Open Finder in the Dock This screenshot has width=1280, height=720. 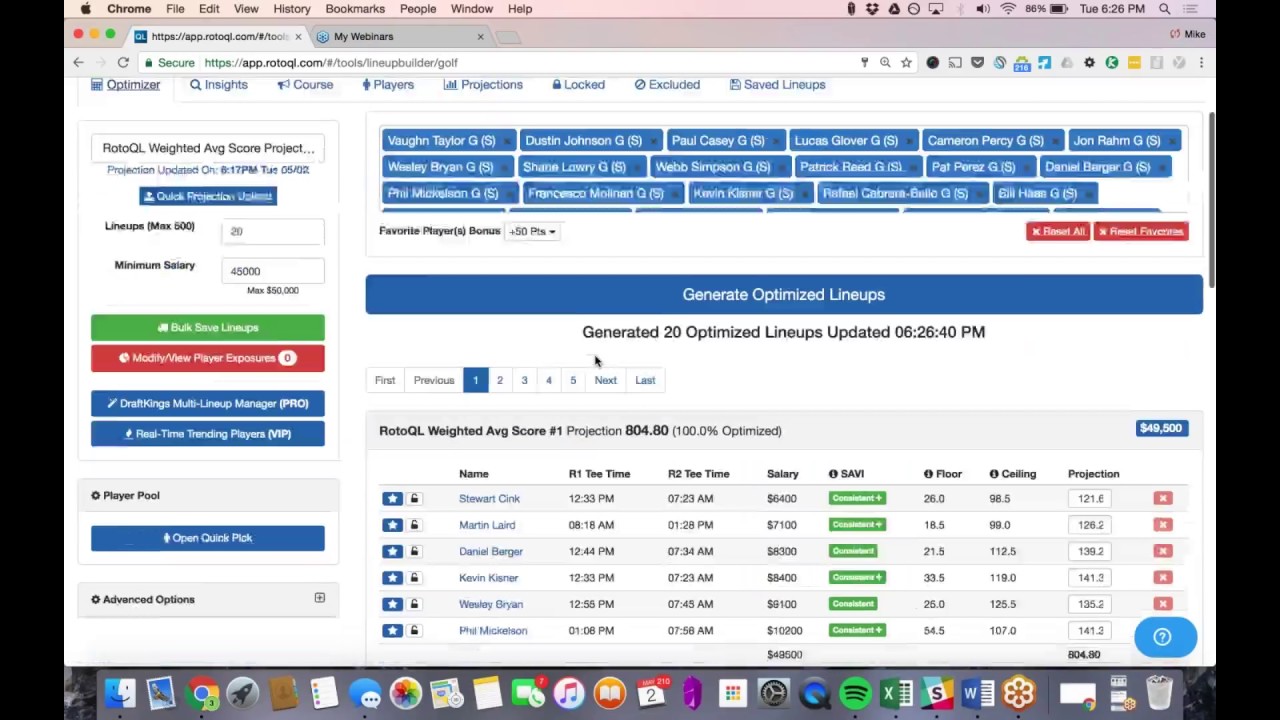pyautogui.click(x=120, y=693)
